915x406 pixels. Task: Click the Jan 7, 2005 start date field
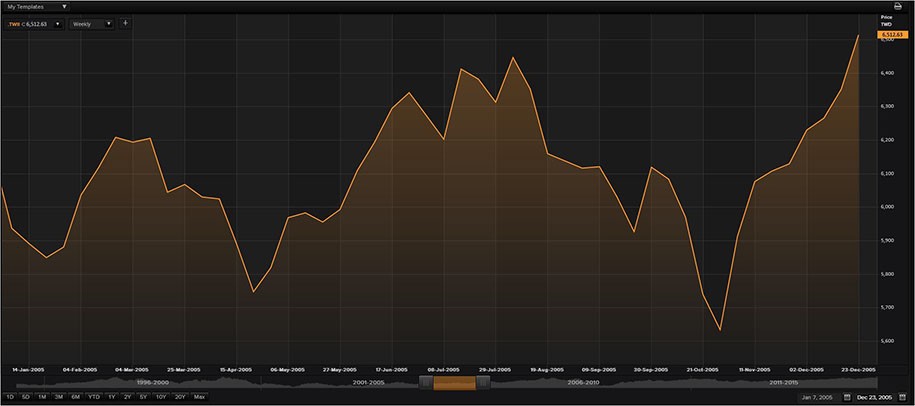(x=819, y=397)
